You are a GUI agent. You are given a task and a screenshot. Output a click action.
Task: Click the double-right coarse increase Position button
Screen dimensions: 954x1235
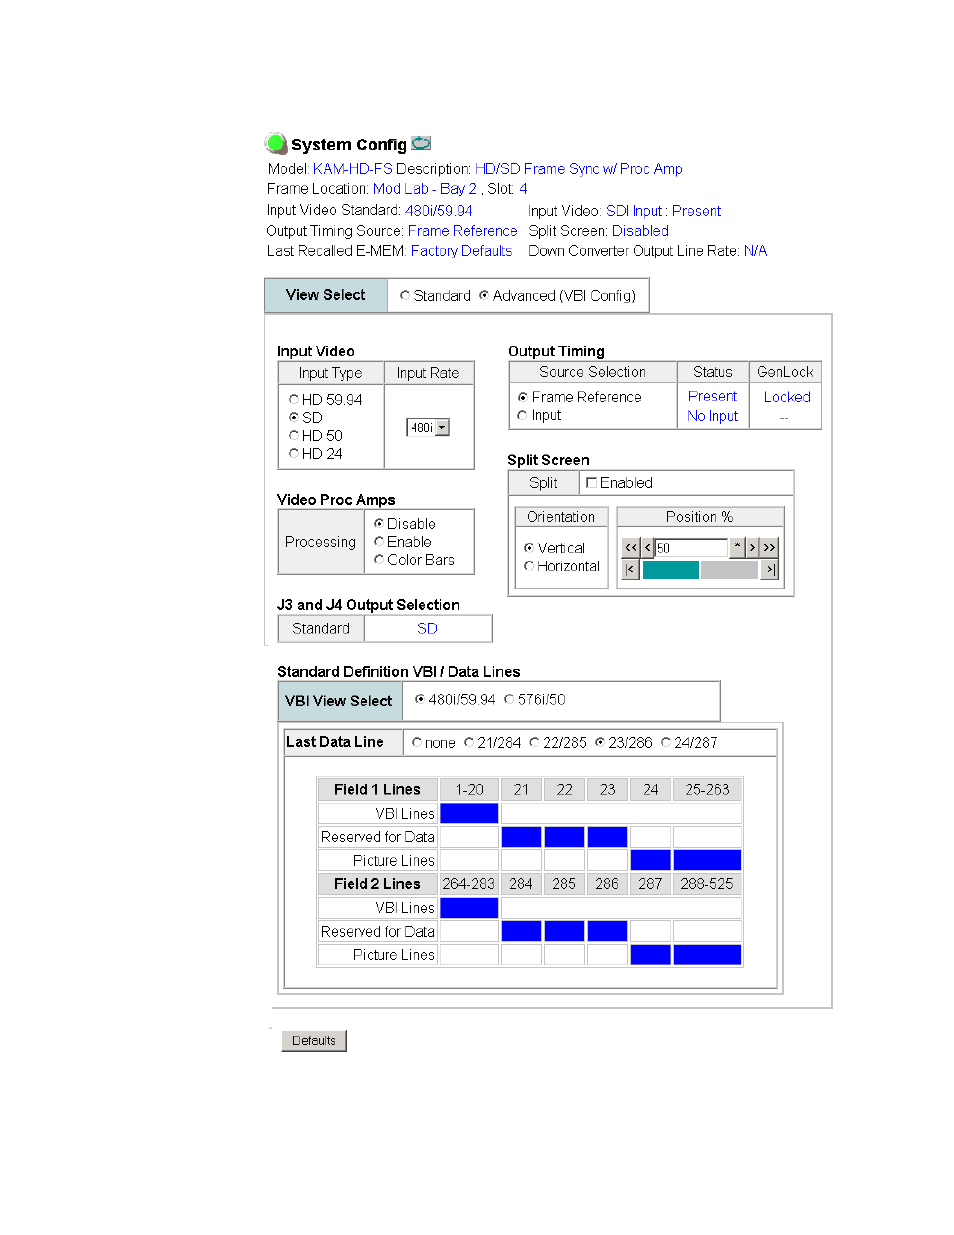[x=769, y=548]
